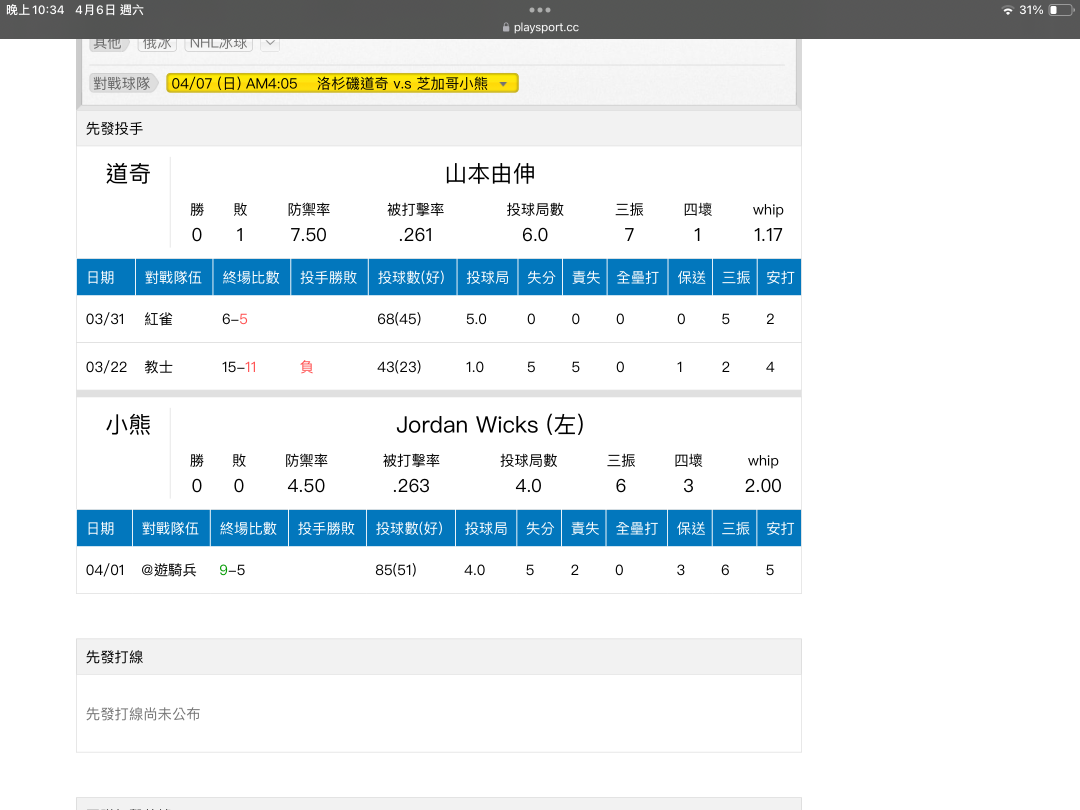The width and height of the screenshot is (1080, 810).
Task: Select the 俄冰 league tab
Action: point(157,43)
